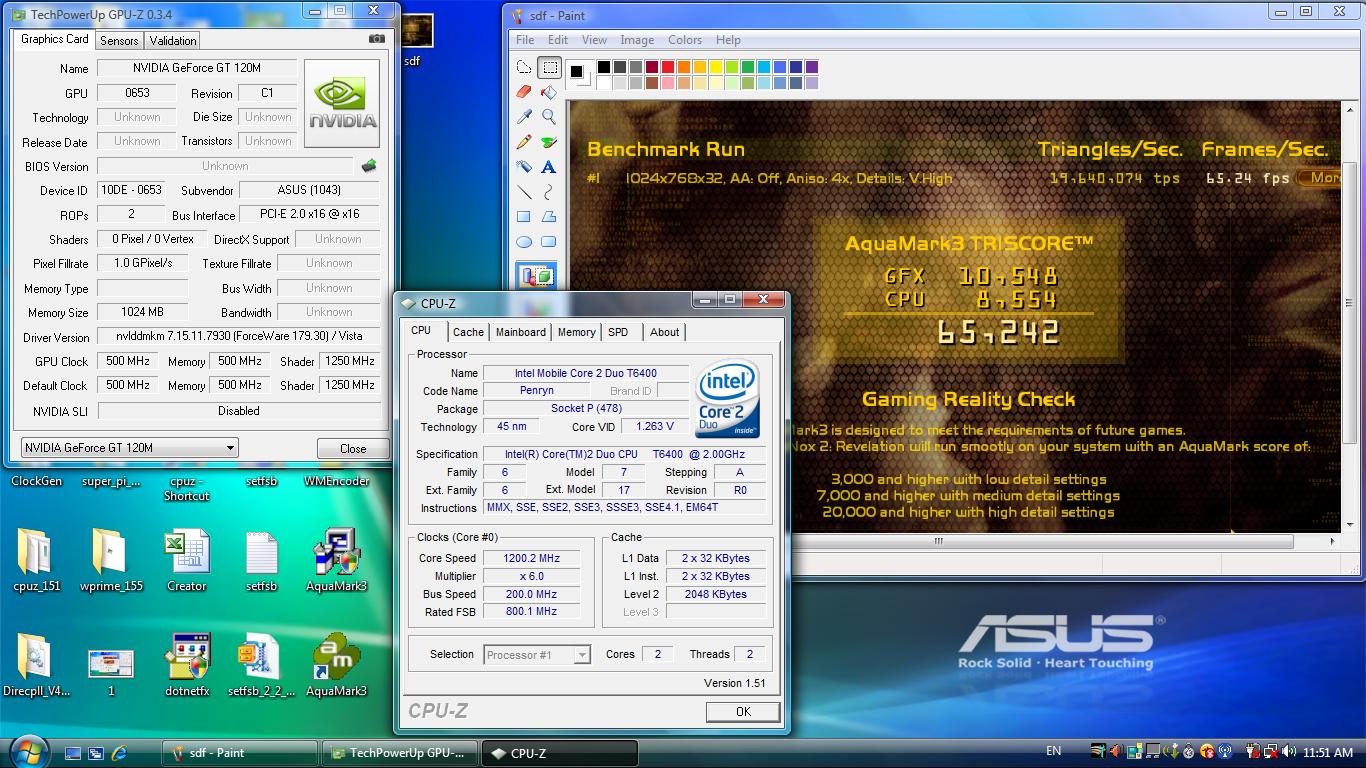Click the BIOS save chip icon in GPU-Z
The image size is (1366, 768).
(x=369, y=166)
